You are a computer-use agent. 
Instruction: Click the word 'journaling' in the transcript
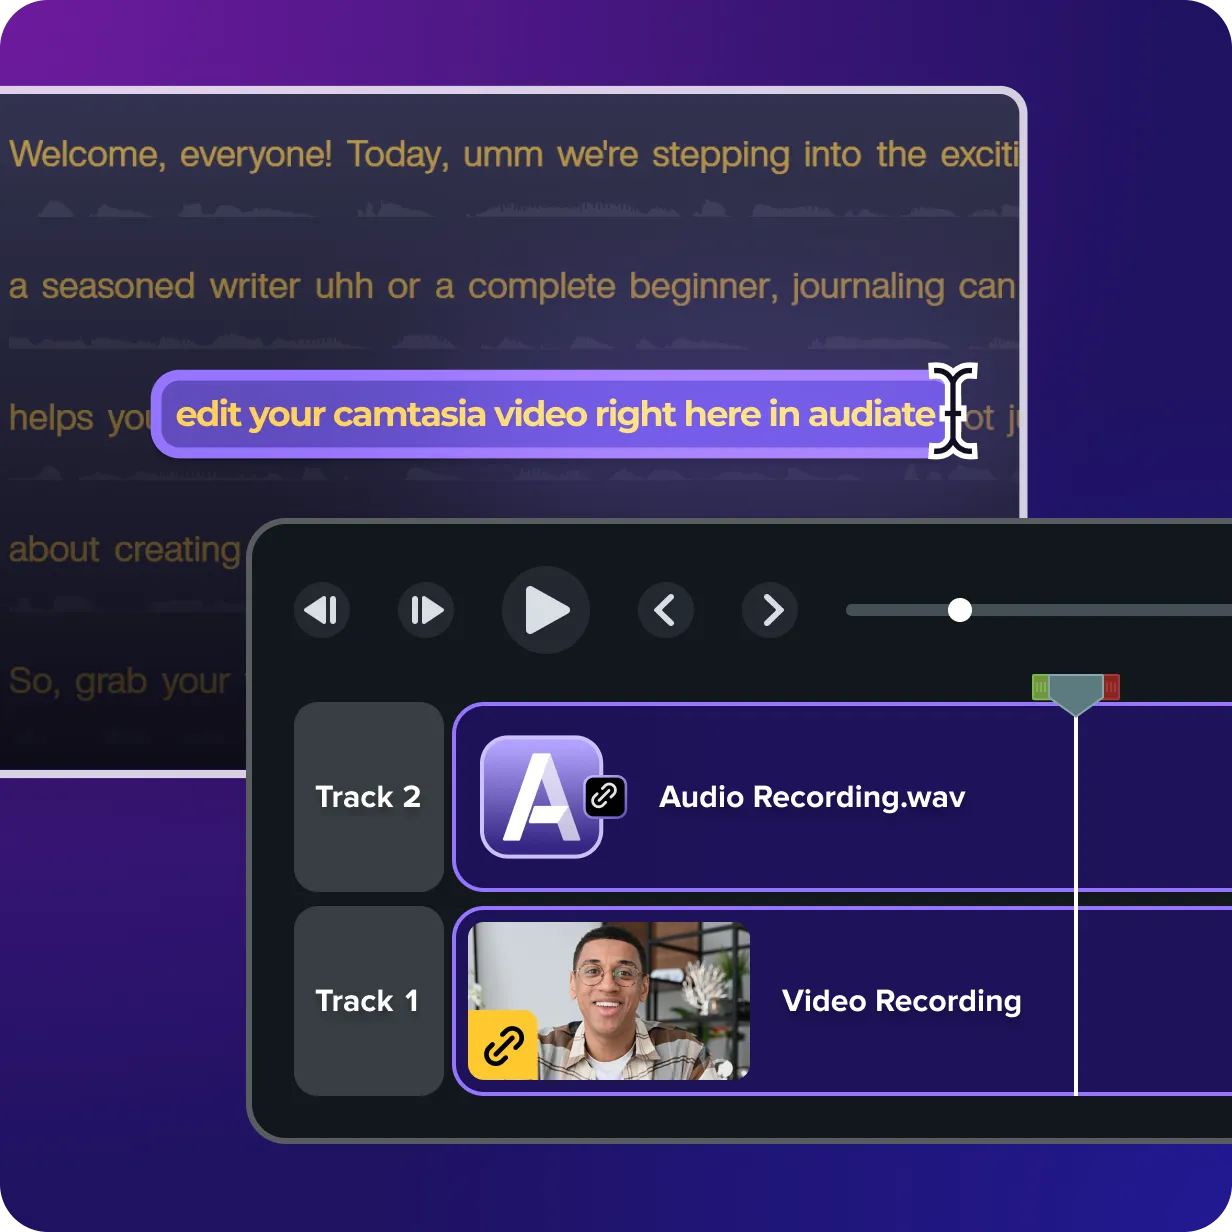pyautogui.click(x=868, y=287)
